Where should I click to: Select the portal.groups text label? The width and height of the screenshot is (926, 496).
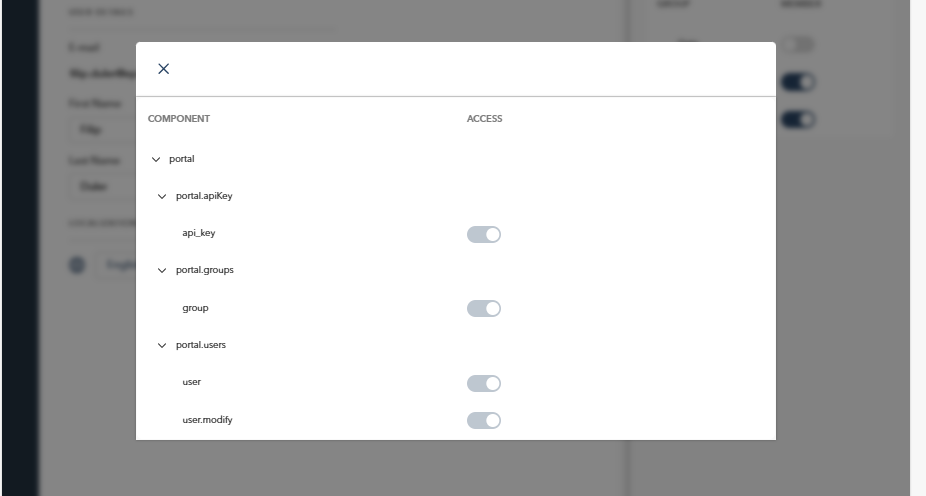(x=205, y=270)
